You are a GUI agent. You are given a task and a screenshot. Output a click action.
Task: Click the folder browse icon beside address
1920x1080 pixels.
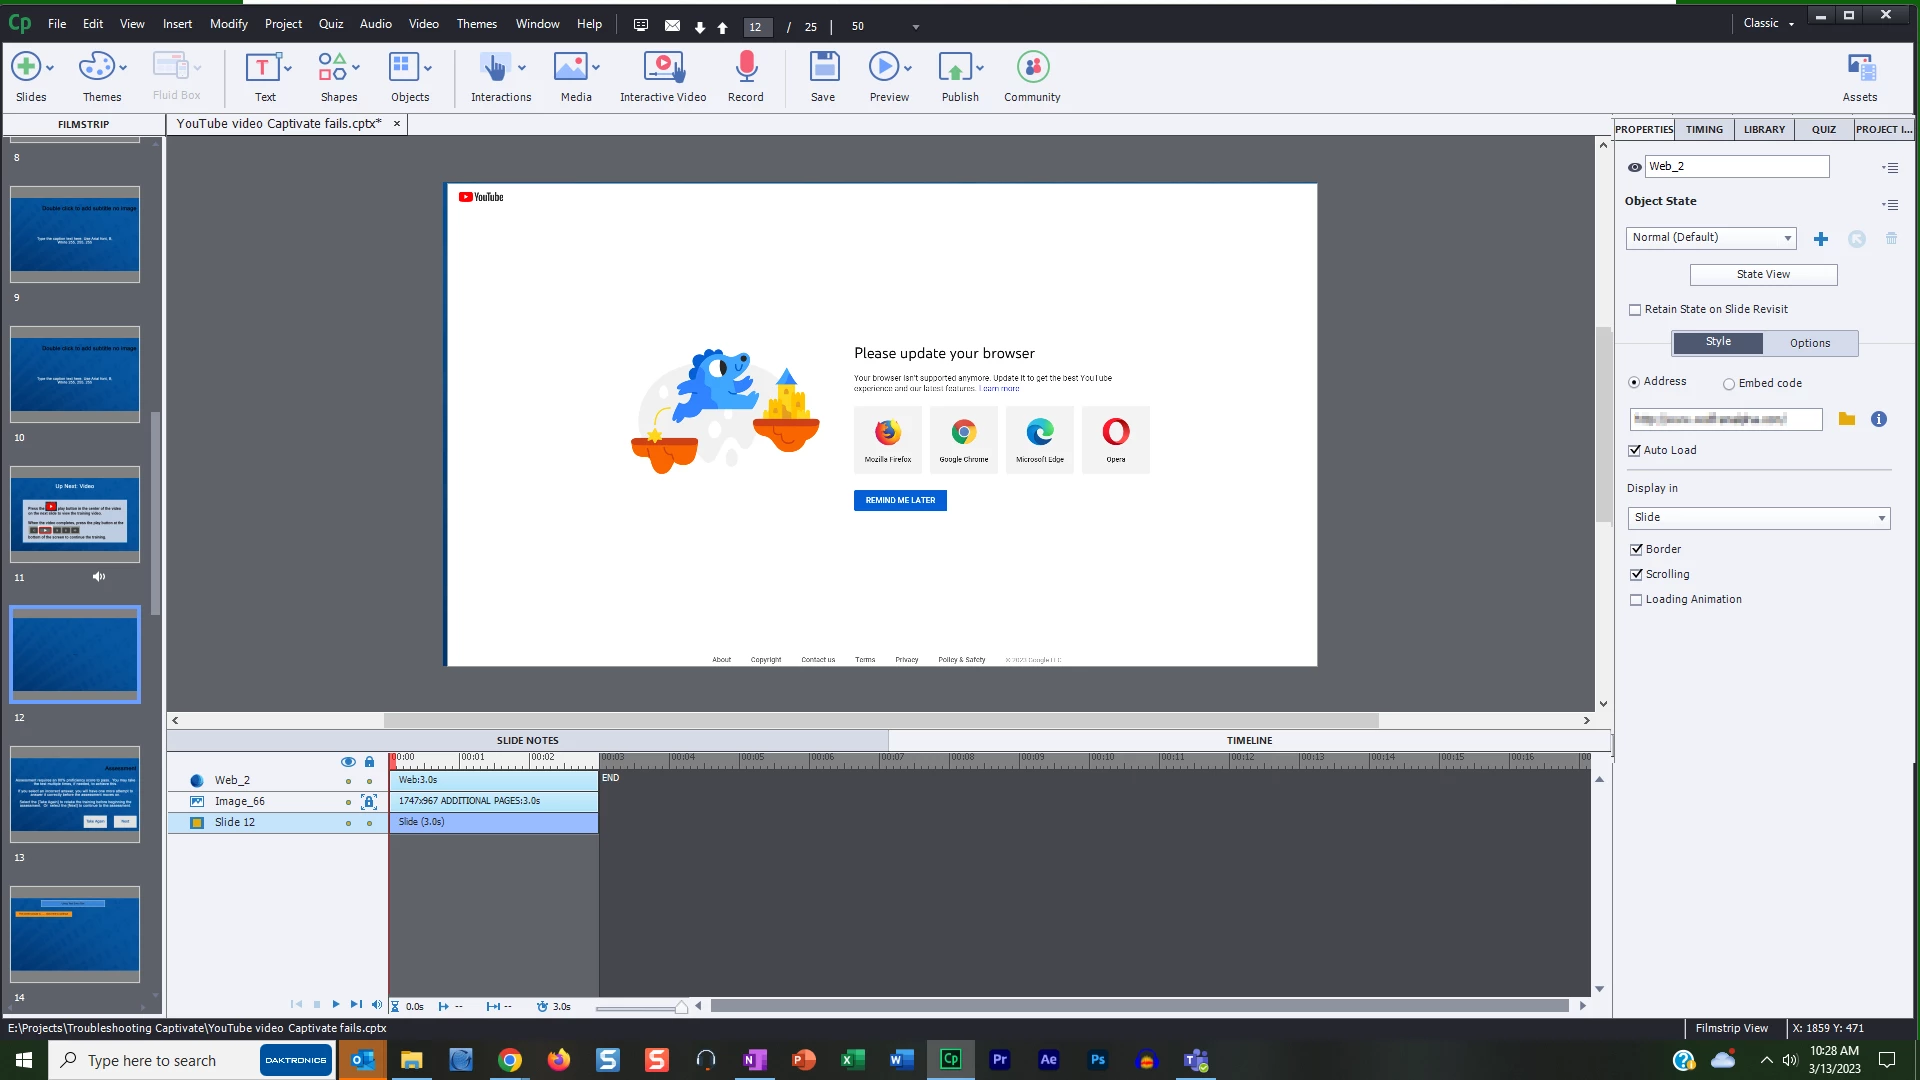(1846, 420)
